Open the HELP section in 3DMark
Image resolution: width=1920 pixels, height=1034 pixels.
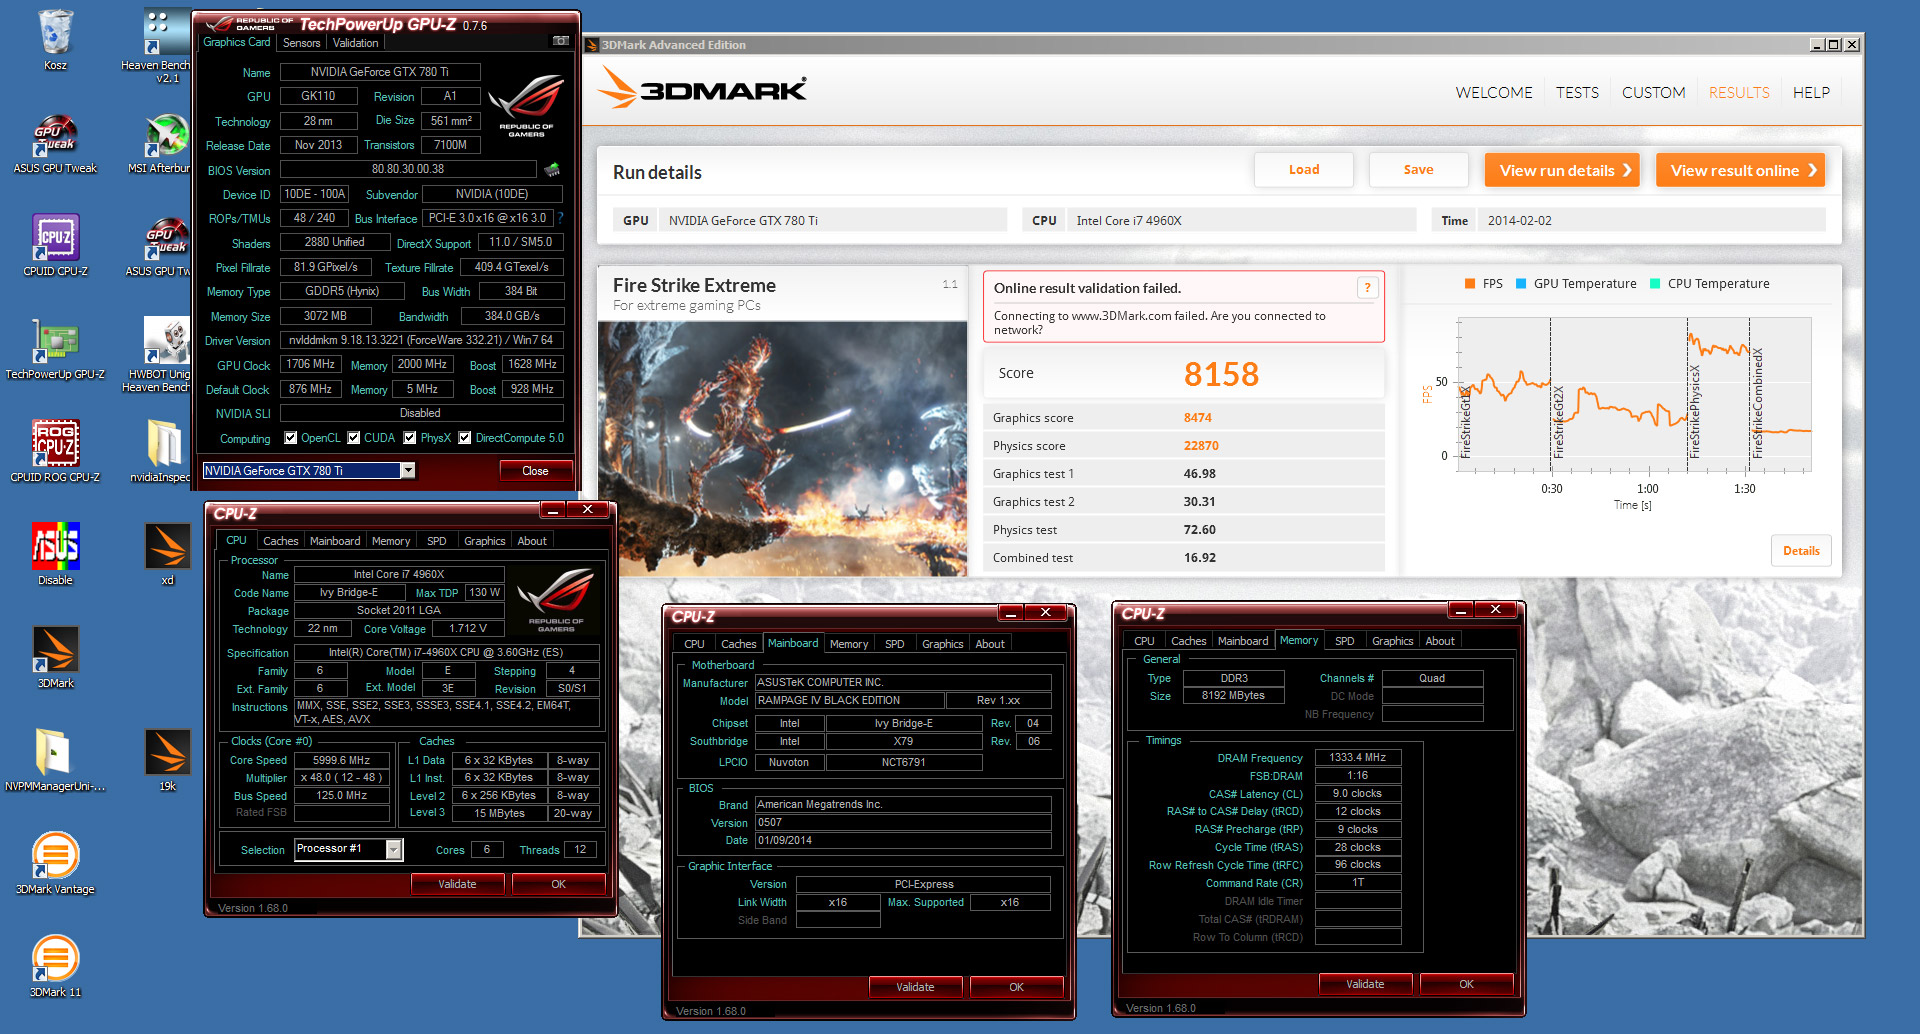point(1811,92)
